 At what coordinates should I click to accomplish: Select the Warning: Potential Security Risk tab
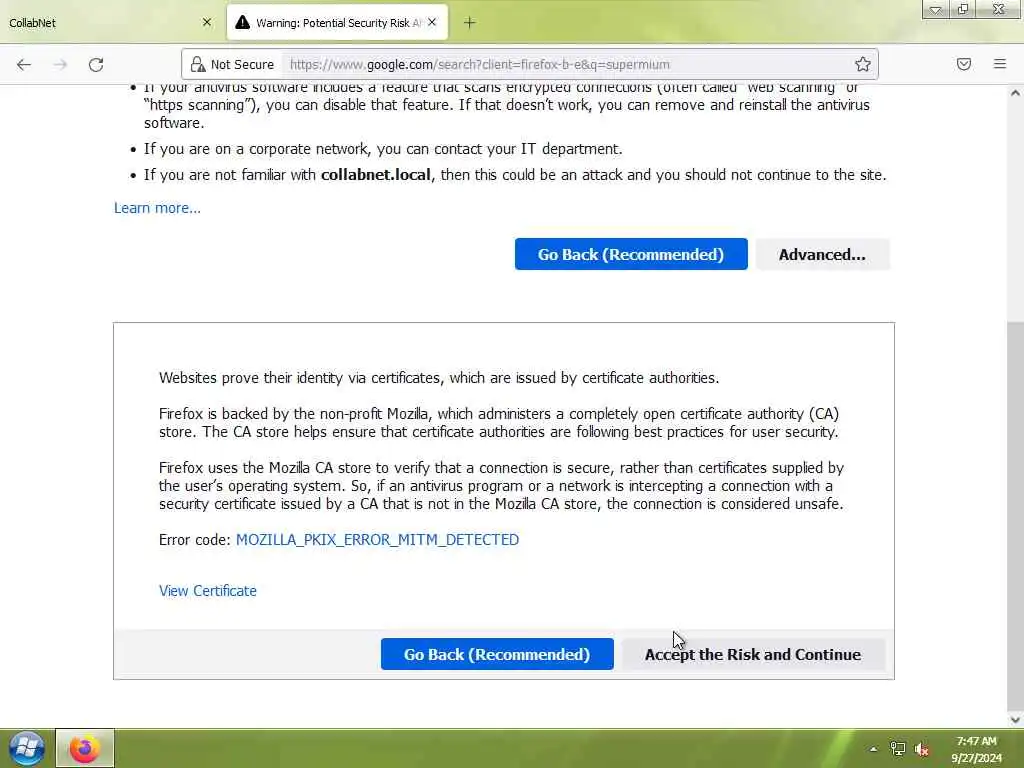tap(337, 23)
